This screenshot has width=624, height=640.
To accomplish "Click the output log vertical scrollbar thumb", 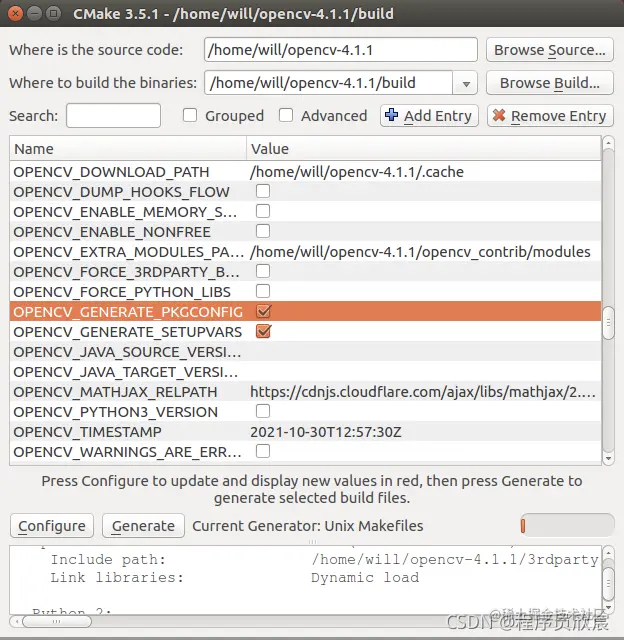I will (608, 583).
